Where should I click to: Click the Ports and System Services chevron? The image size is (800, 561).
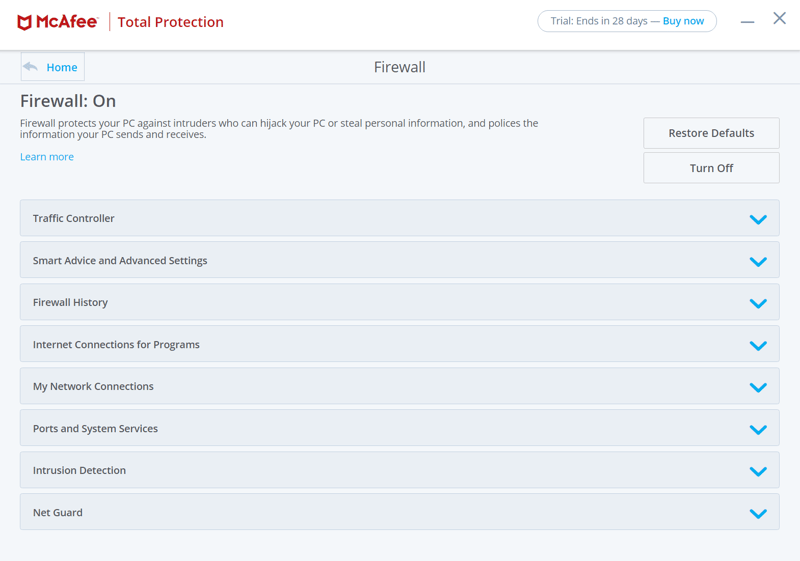point(758,429)
